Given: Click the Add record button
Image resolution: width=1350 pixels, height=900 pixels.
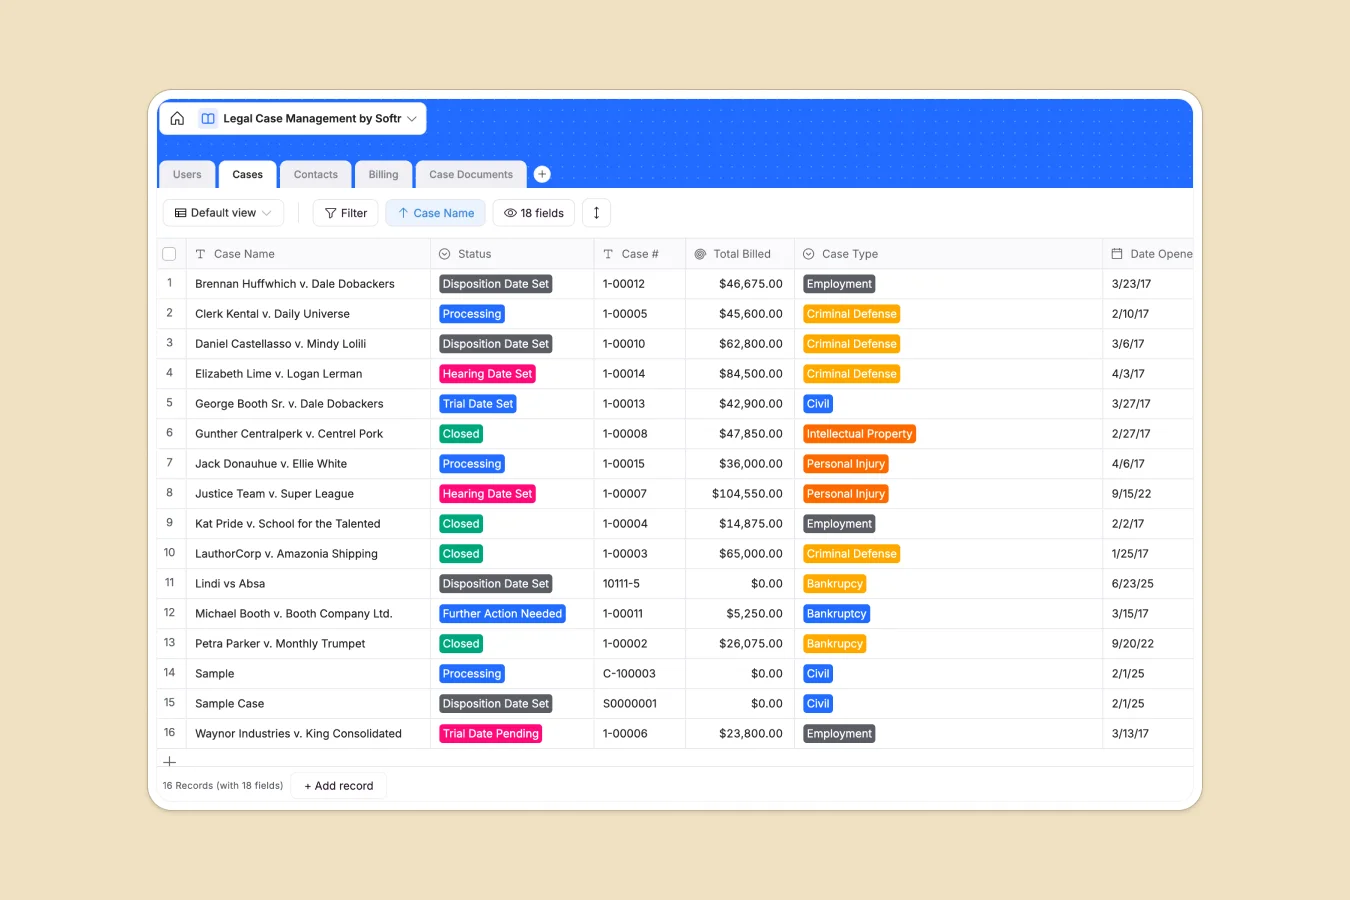Looking at the screenshot, I should [x=338, y=785].
